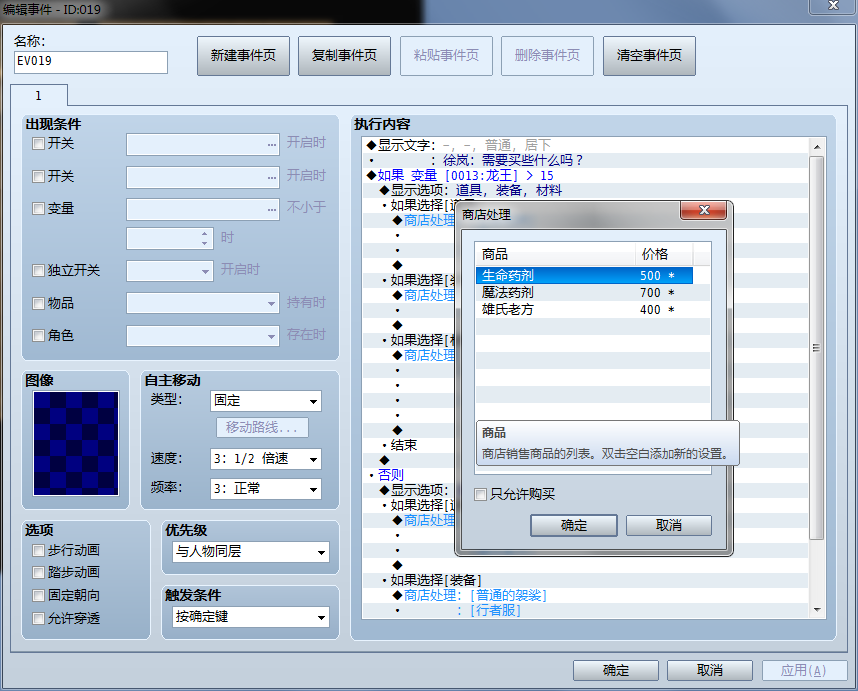The height and width of the screenshot is (691, 858).
Task: Enable the 物品 condition checkbox
Action: 38,303
